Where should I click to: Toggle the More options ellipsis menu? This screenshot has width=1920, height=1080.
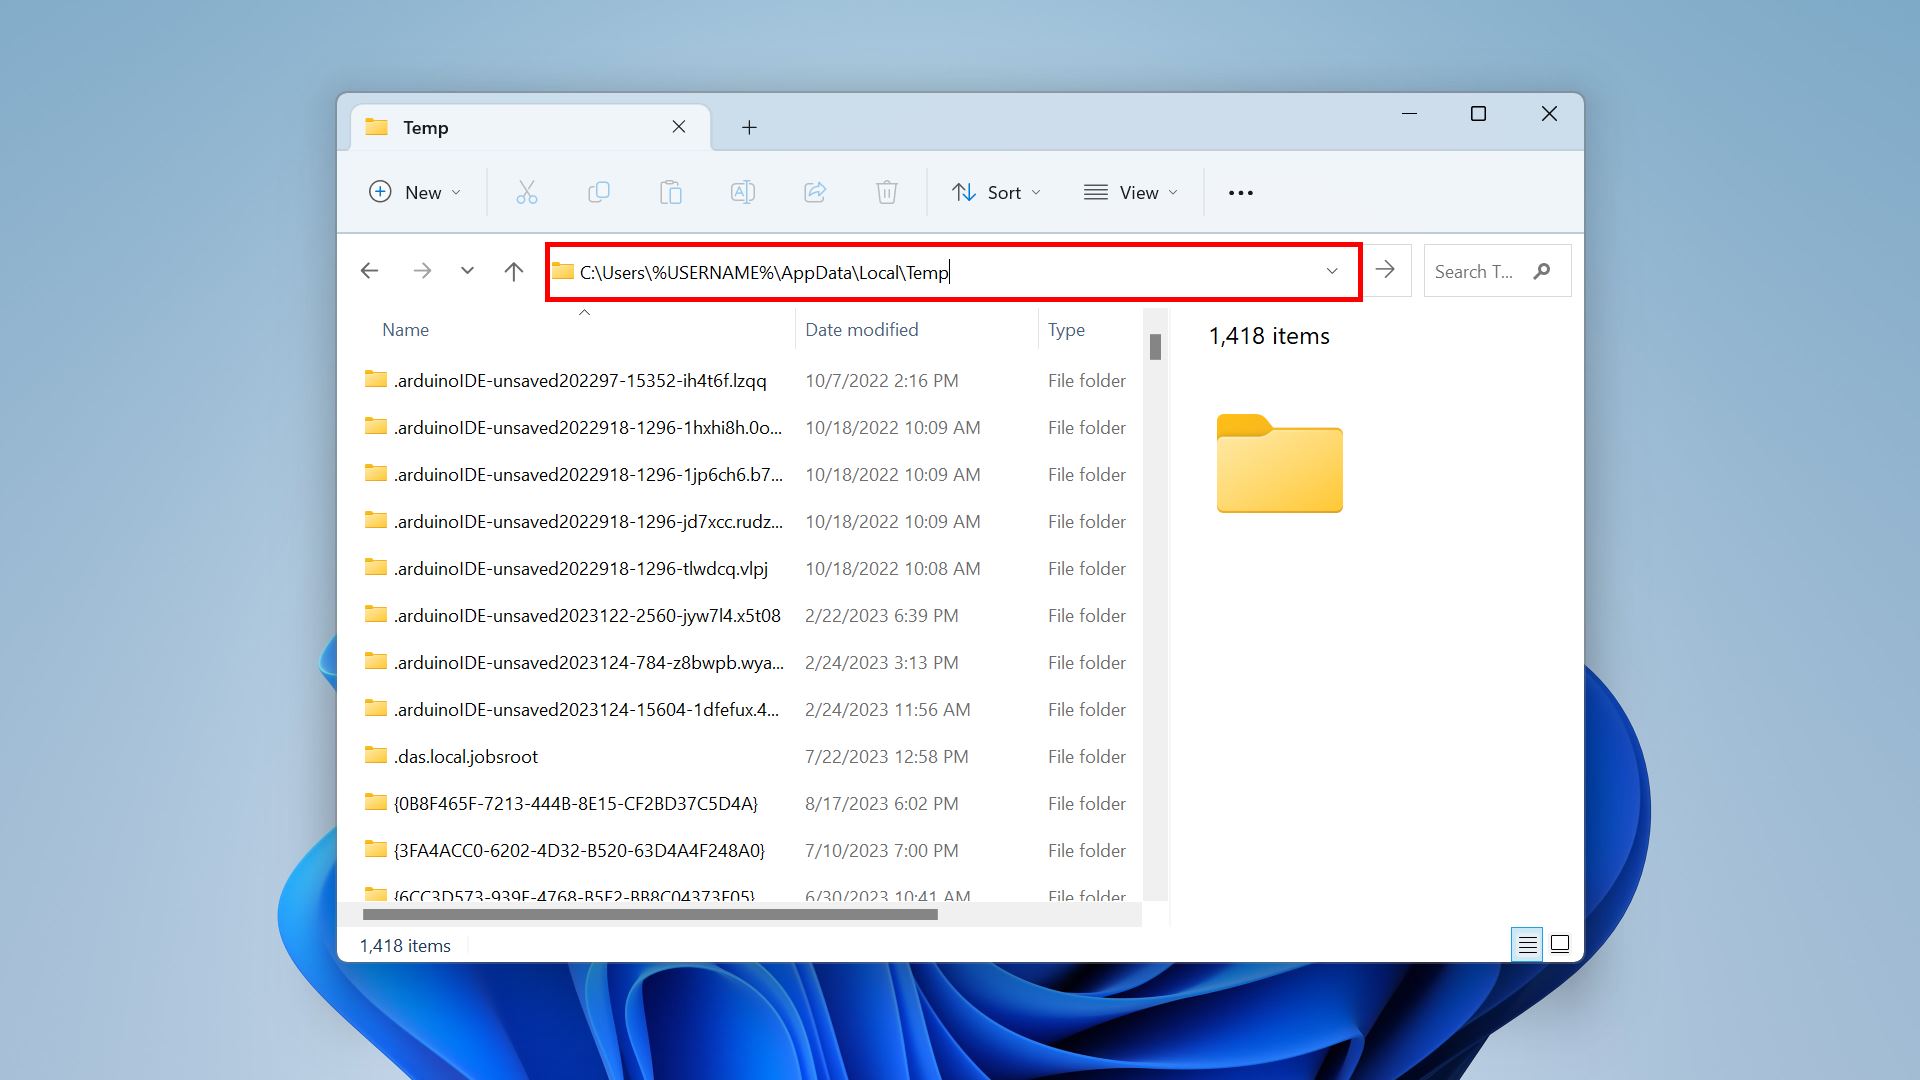point(1240,193)
